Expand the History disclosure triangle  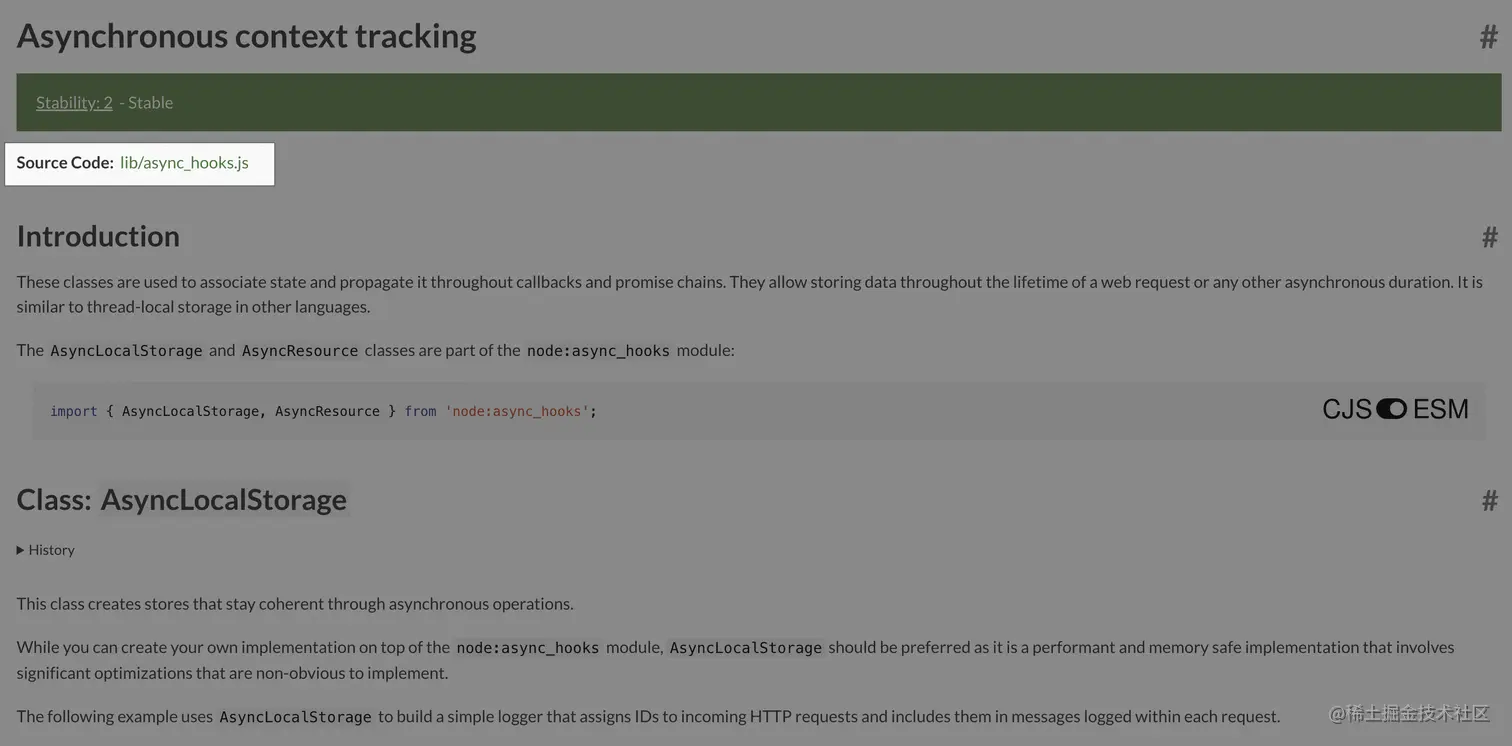tap(20, 550)
